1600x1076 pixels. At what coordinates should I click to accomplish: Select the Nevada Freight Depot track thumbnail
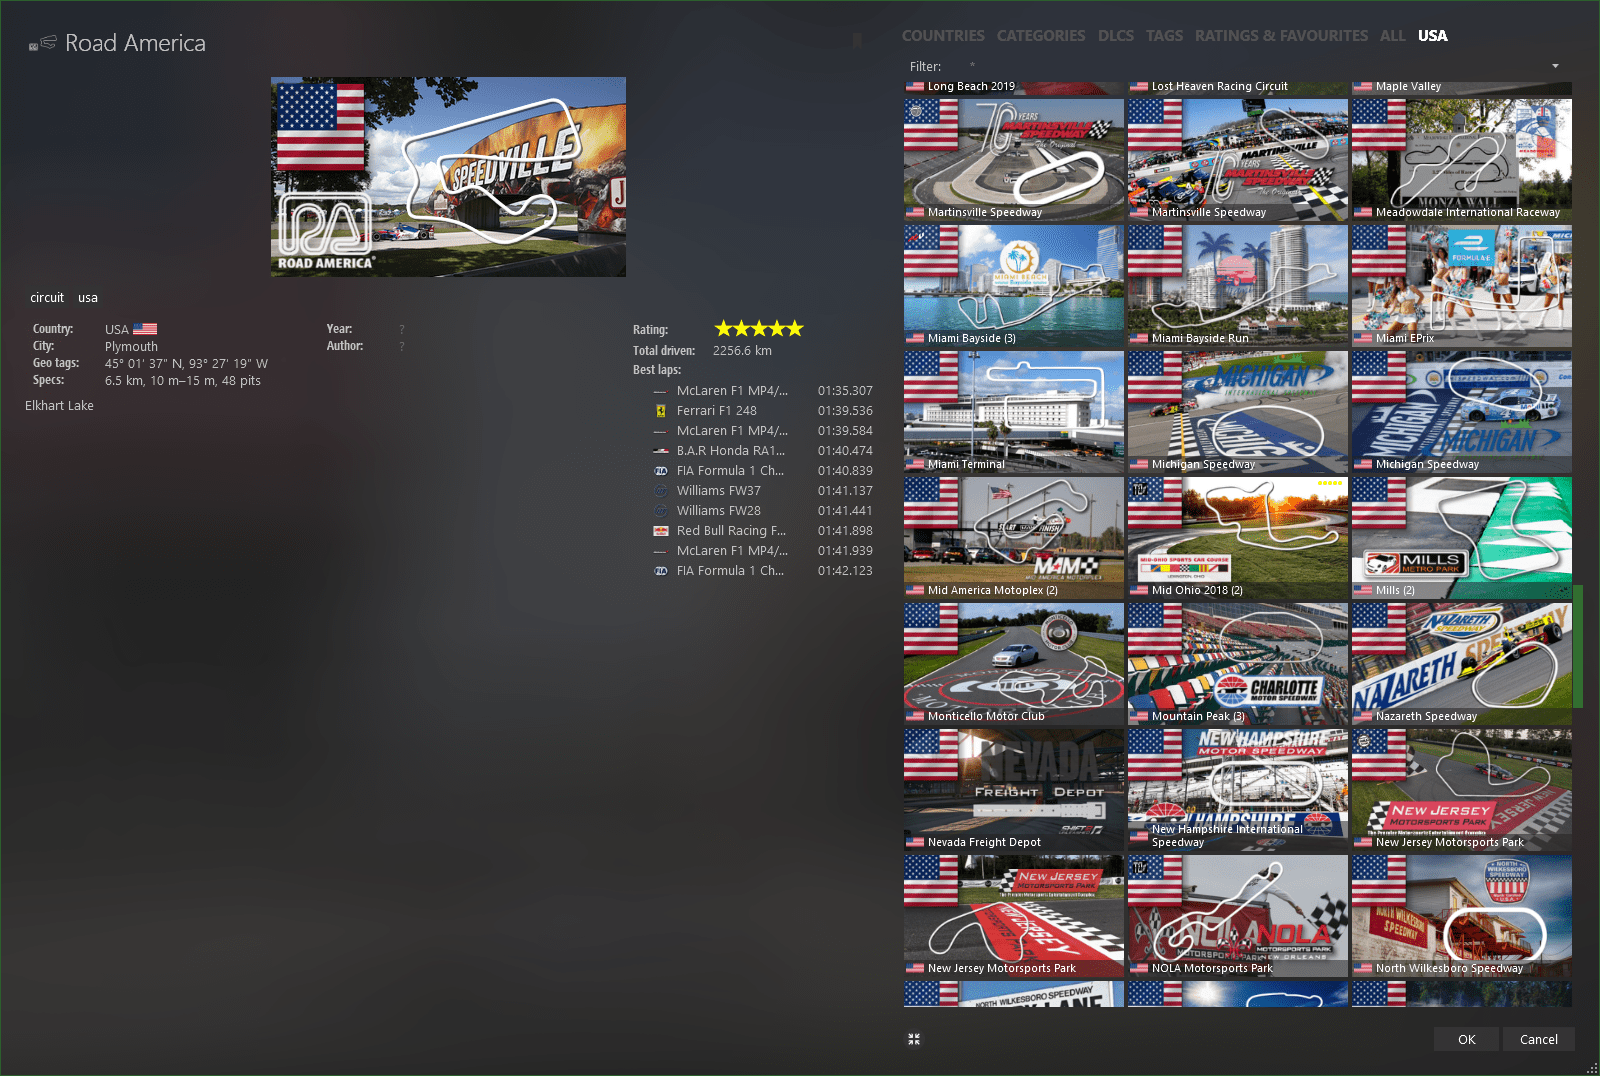pyautogui.click(x=1013, y=790)
